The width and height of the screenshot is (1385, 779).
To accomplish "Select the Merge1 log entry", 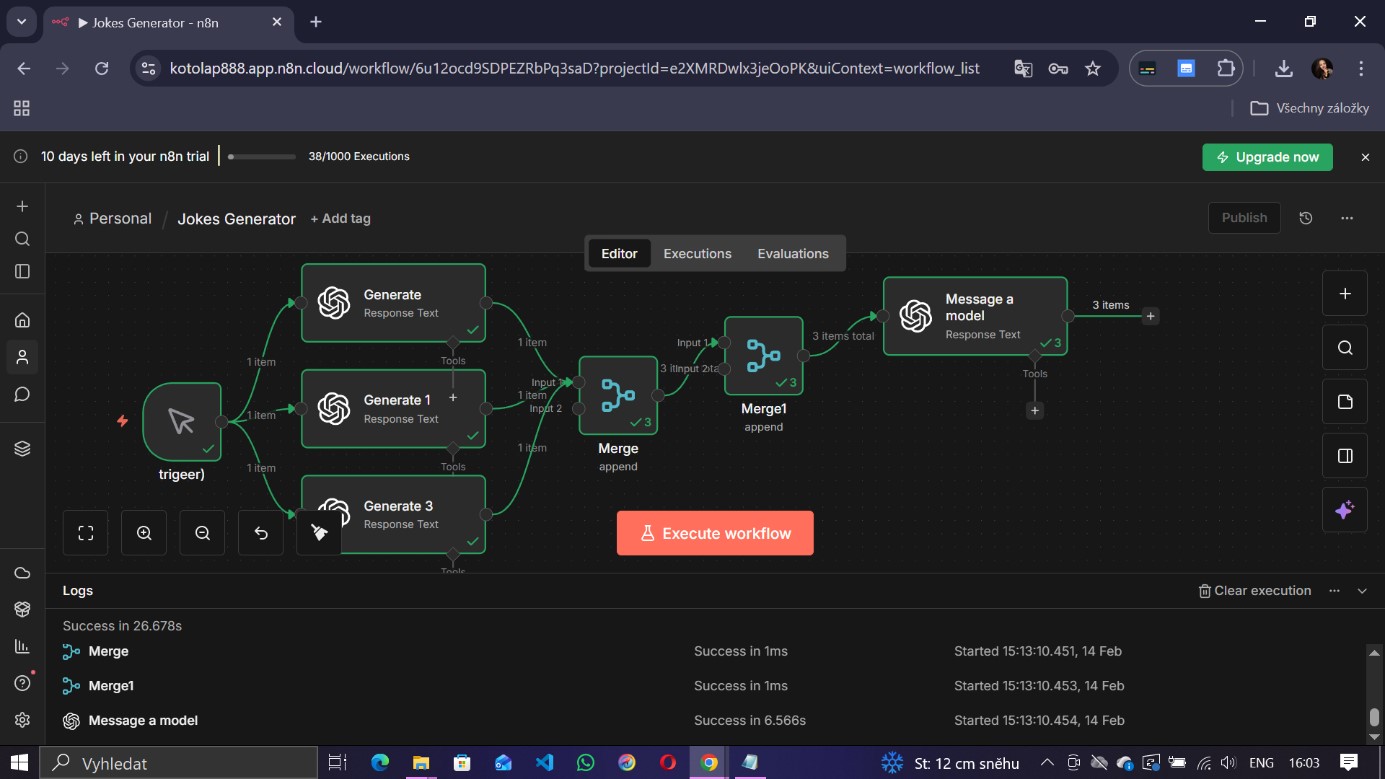I will tap(704, 686).
